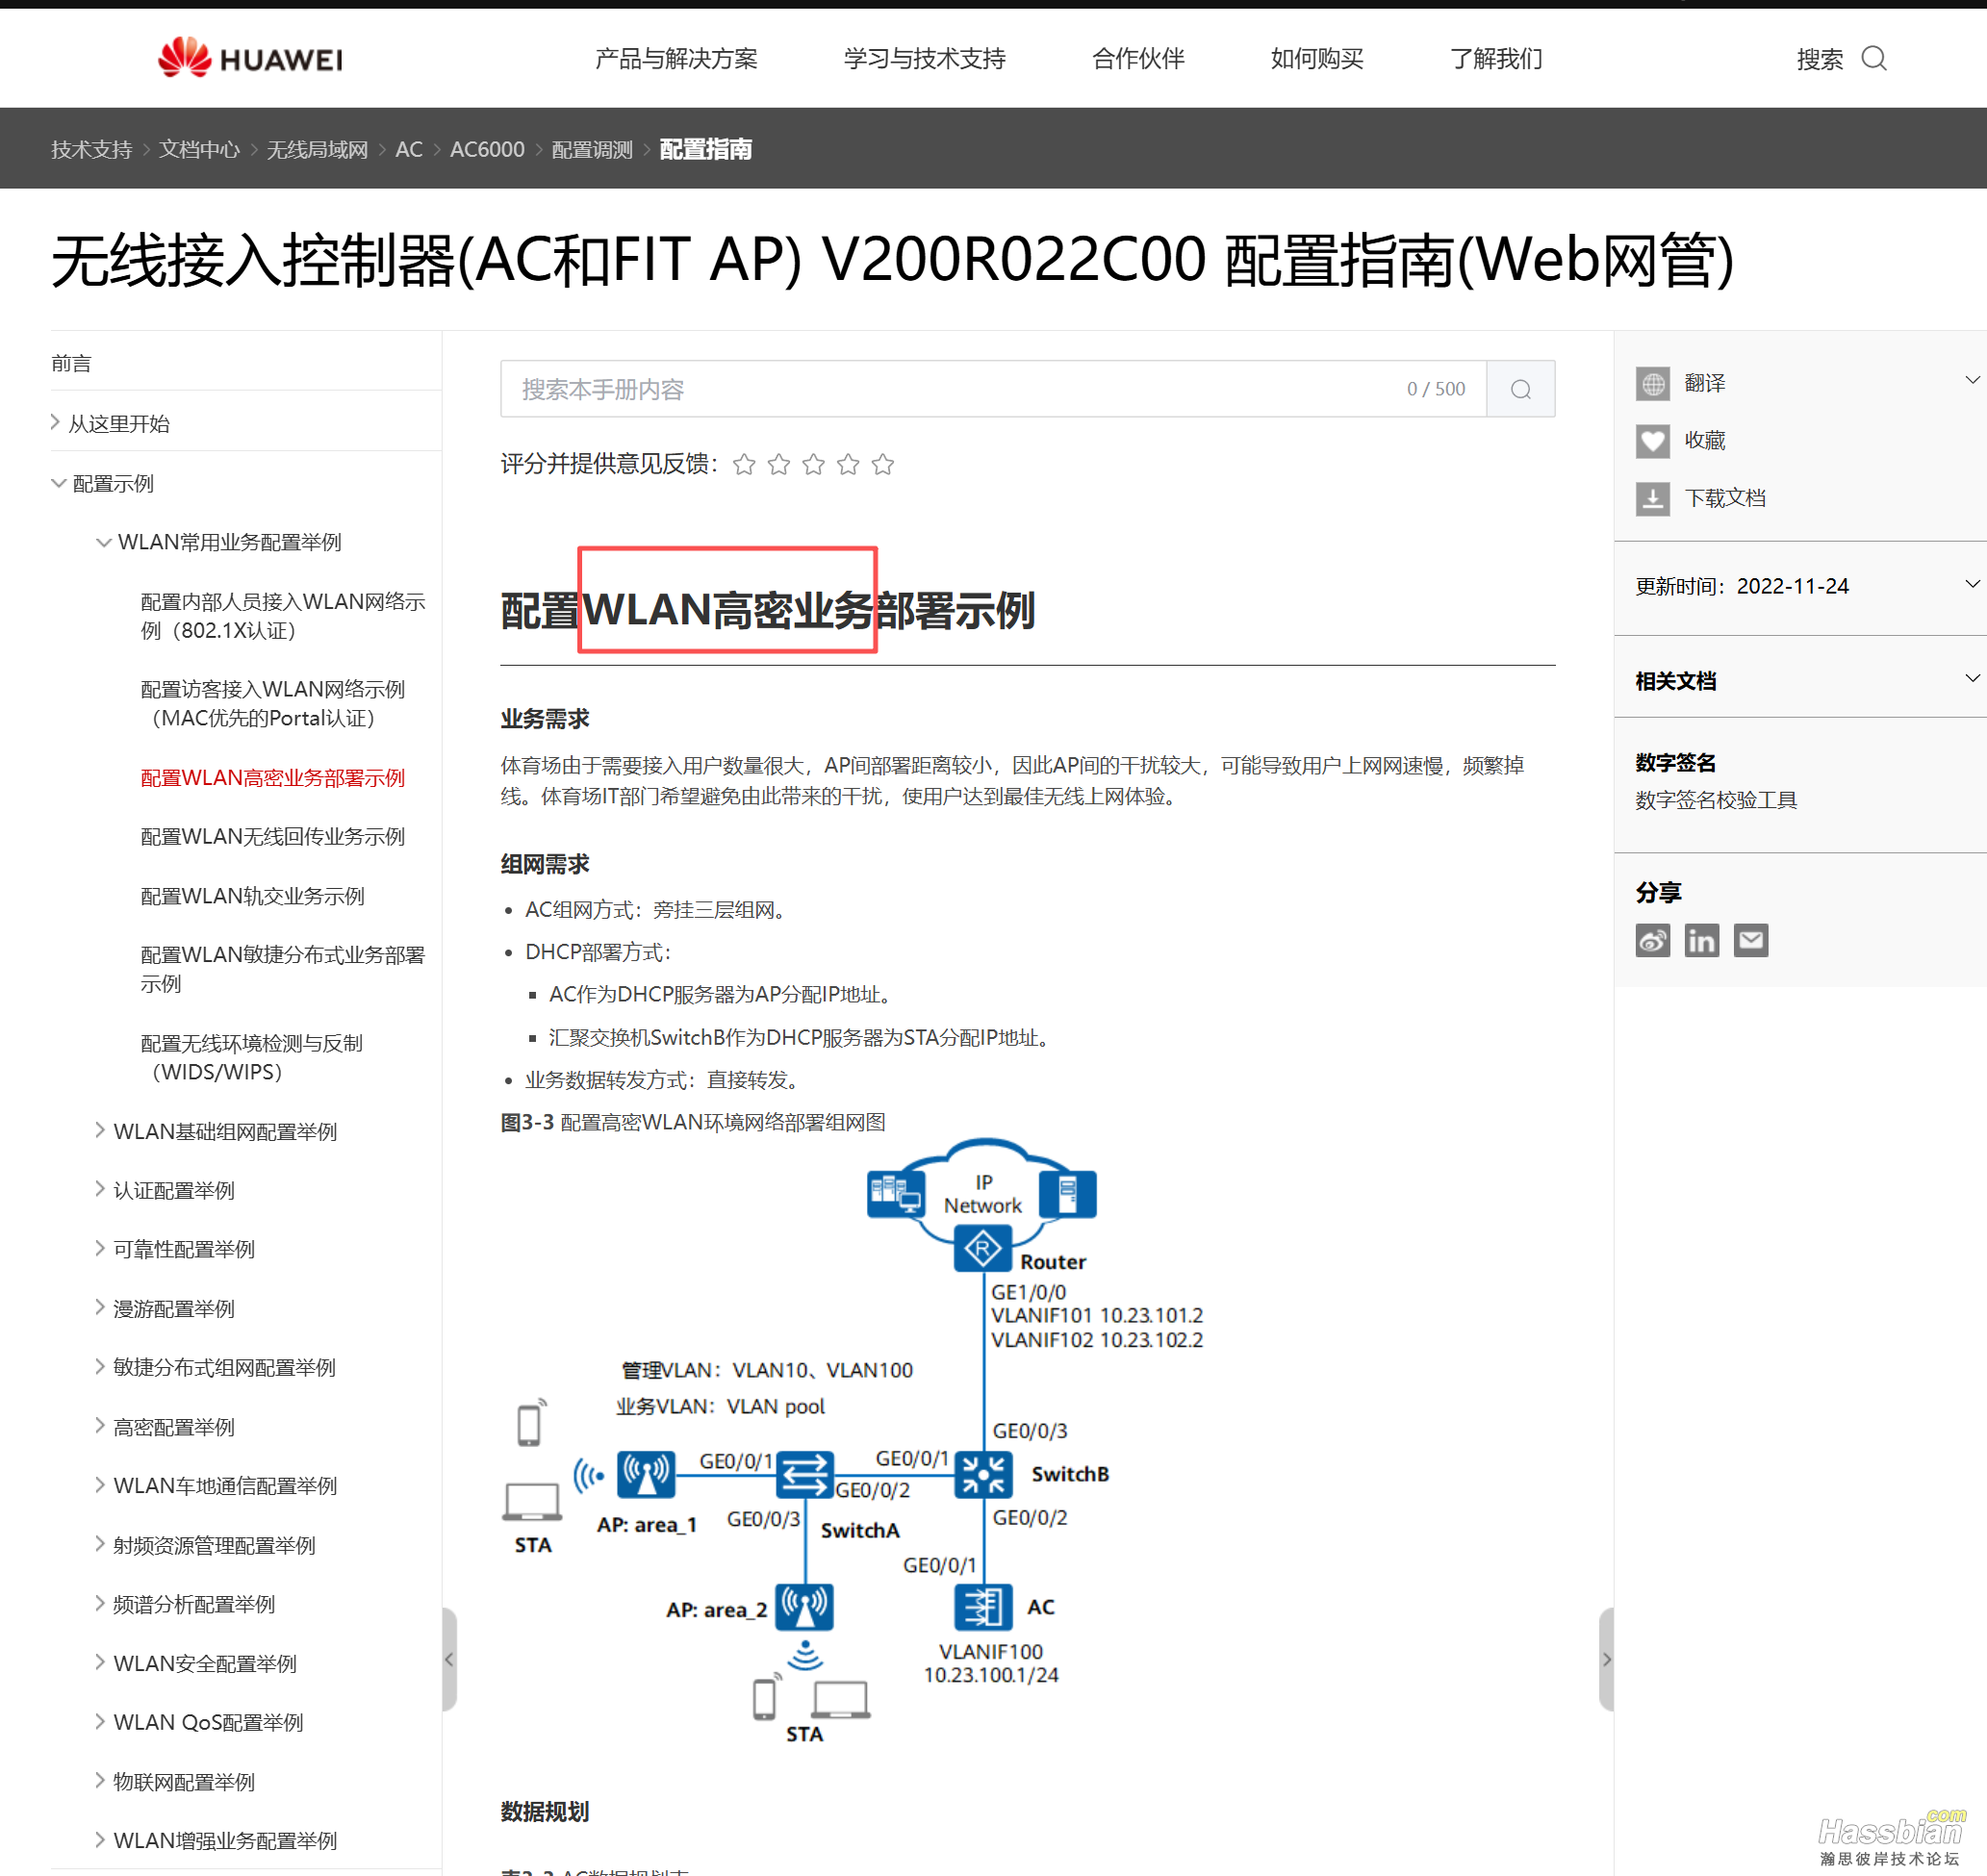The height and width of the screenshot is (1876, 1987).
Task: Click the Huawei logo
Action: pyautogui.click(x=250, y=58)
